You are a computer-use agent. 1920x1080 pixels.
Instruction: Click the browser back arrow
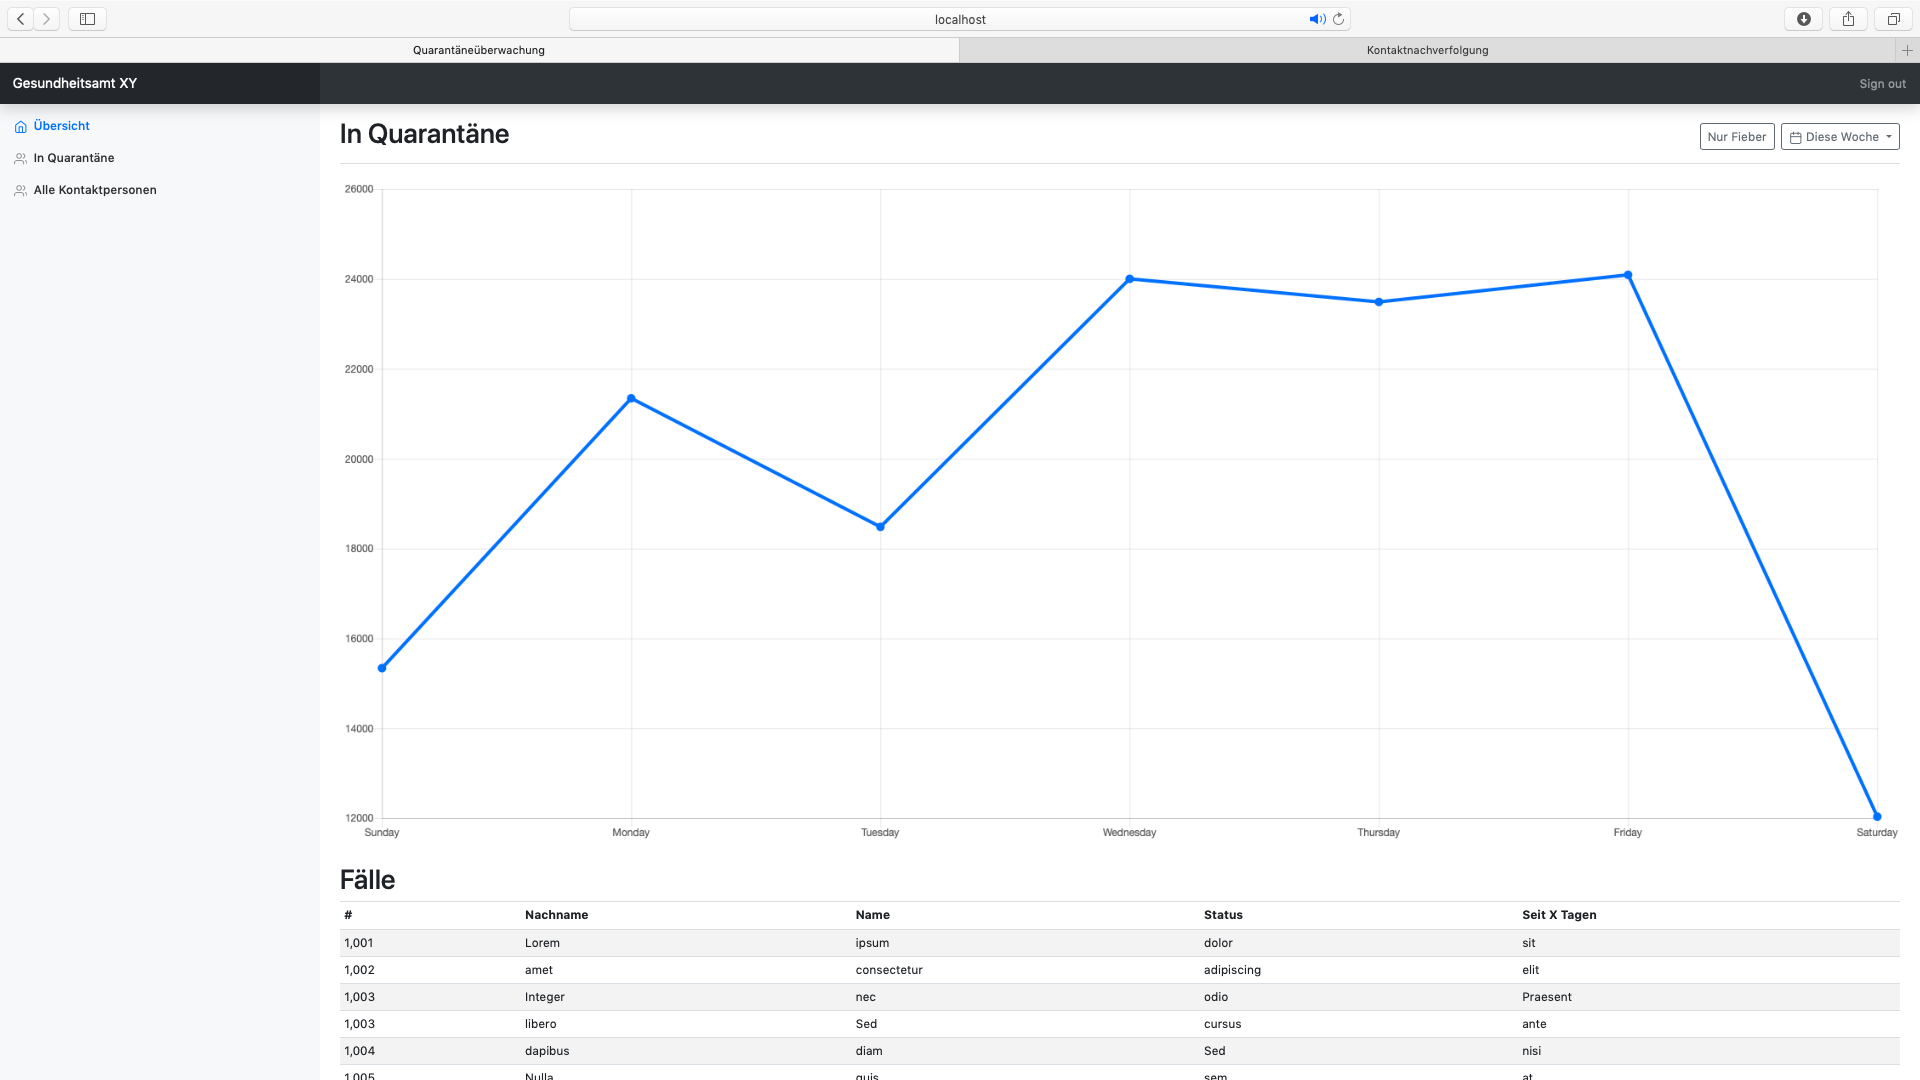point(21,19)
